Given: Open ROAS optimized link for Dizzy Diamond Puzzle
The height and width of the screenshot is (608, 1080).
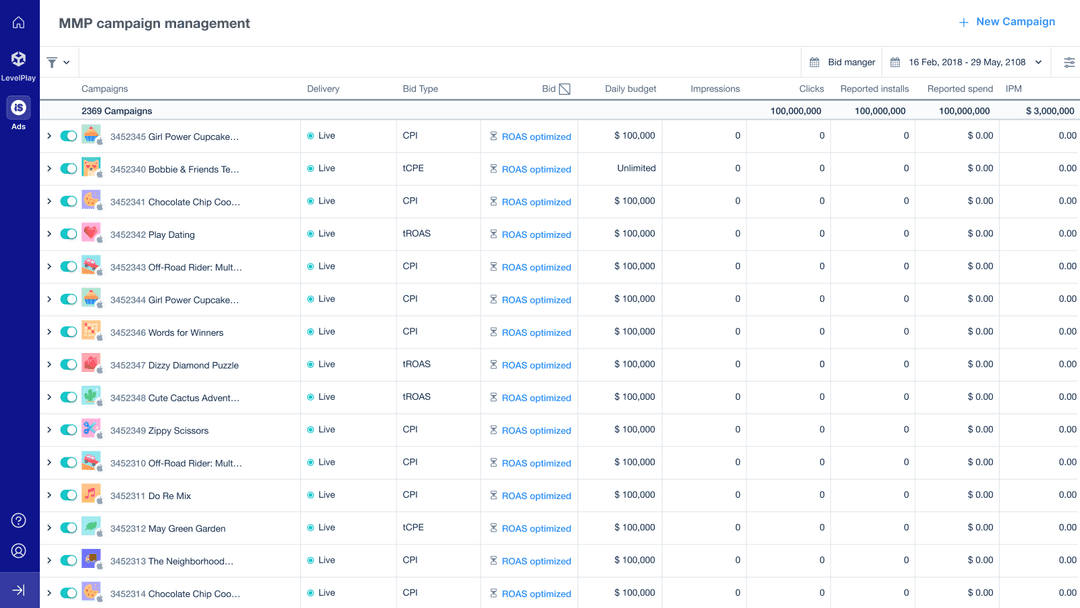Looking at the screenshot, I should [x=536, y=365].
